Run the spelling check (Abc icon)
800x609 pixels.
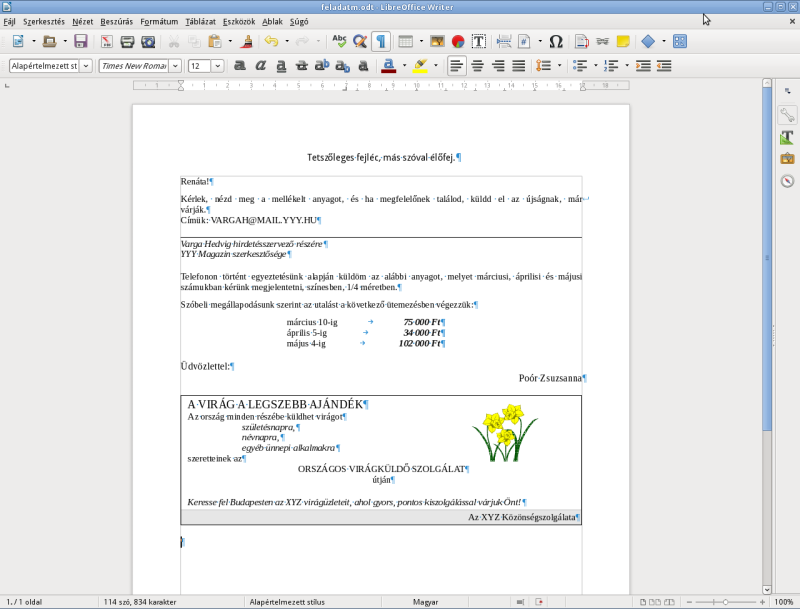(339, 41)
